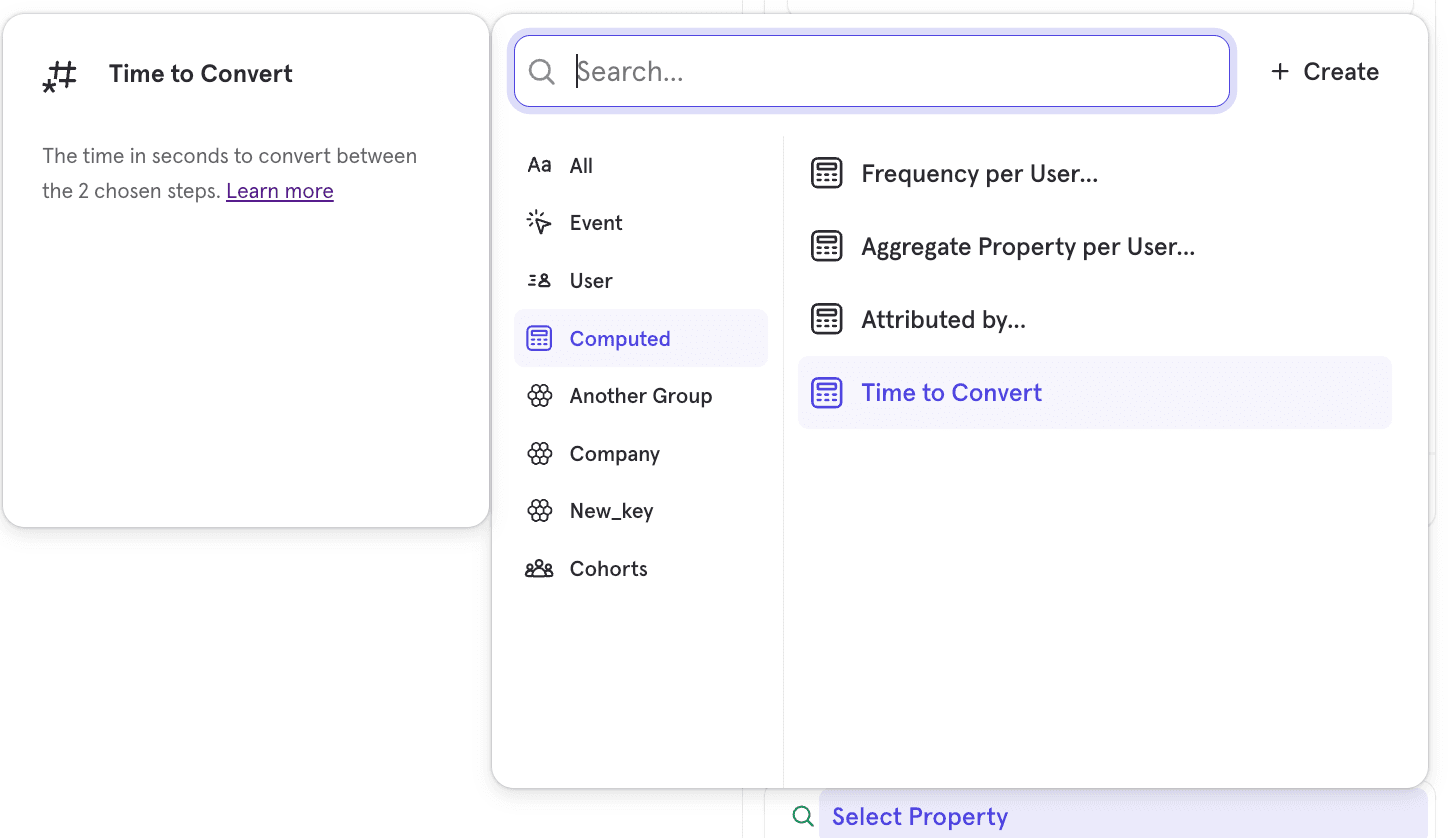
Task: Open the Attributed by… option
Action: coord(943,320)
